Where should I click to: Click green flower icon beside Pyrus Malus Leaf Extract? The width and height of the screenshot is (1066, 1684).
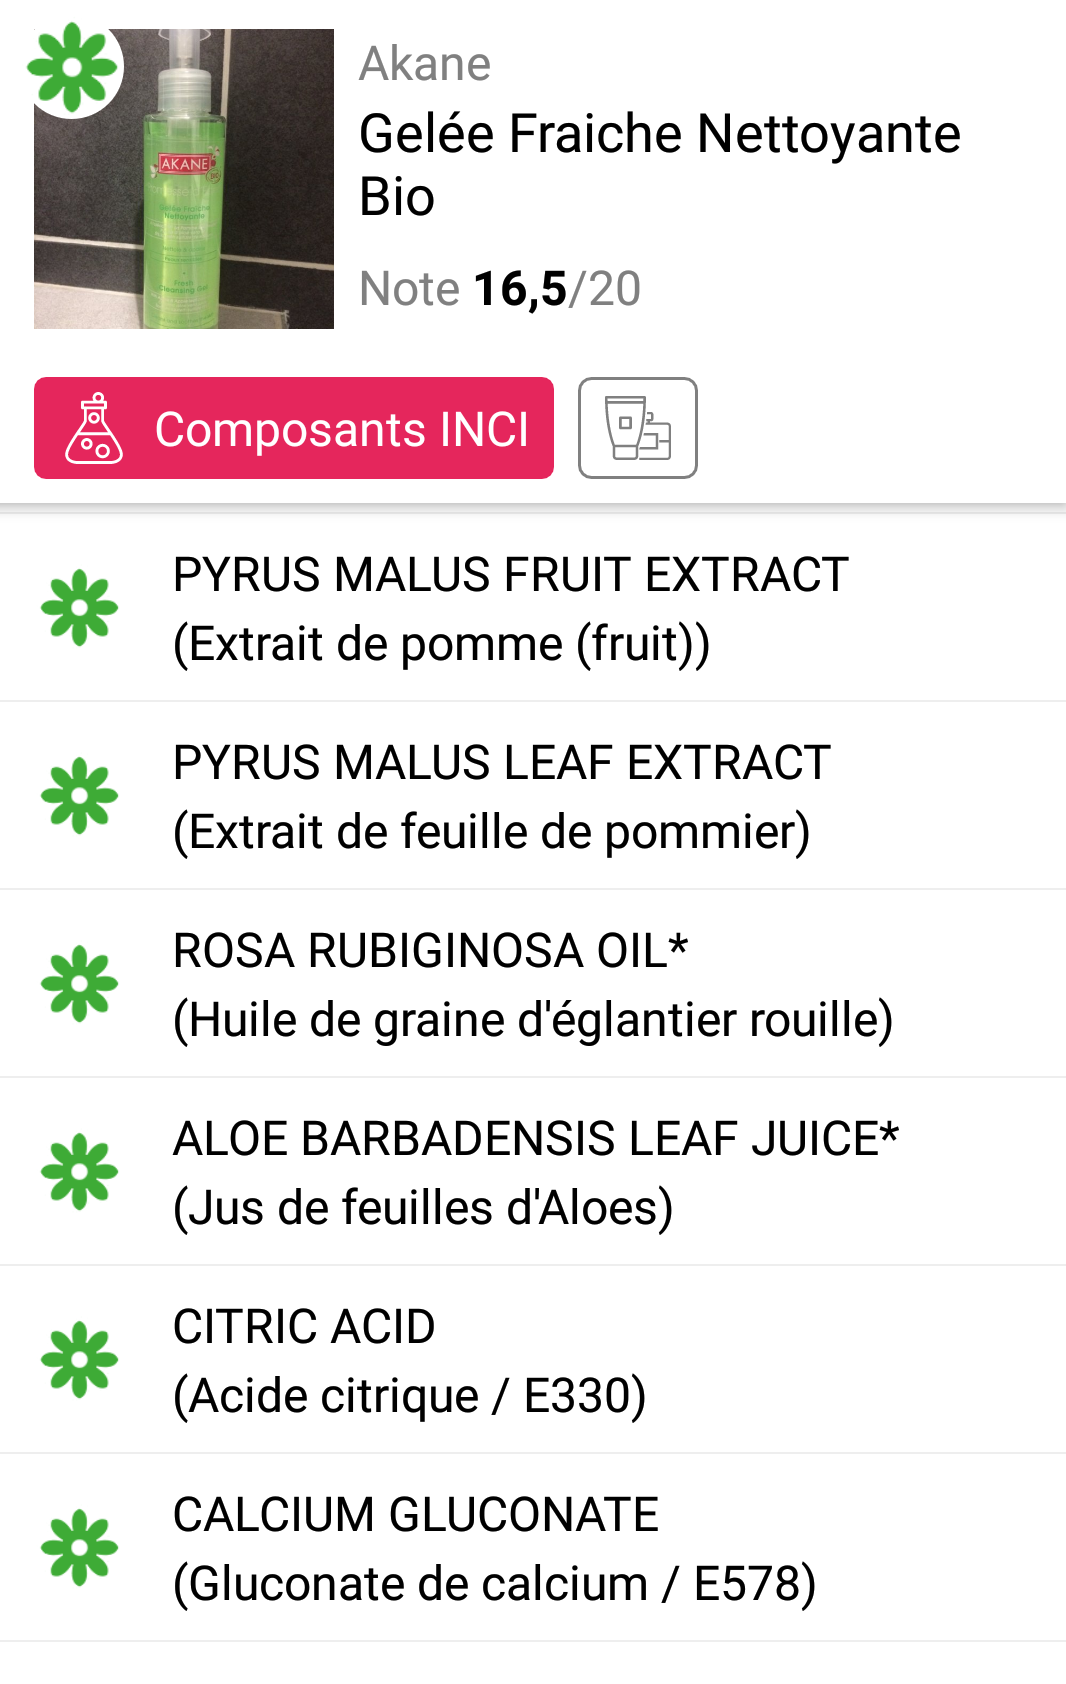[80, 796]
